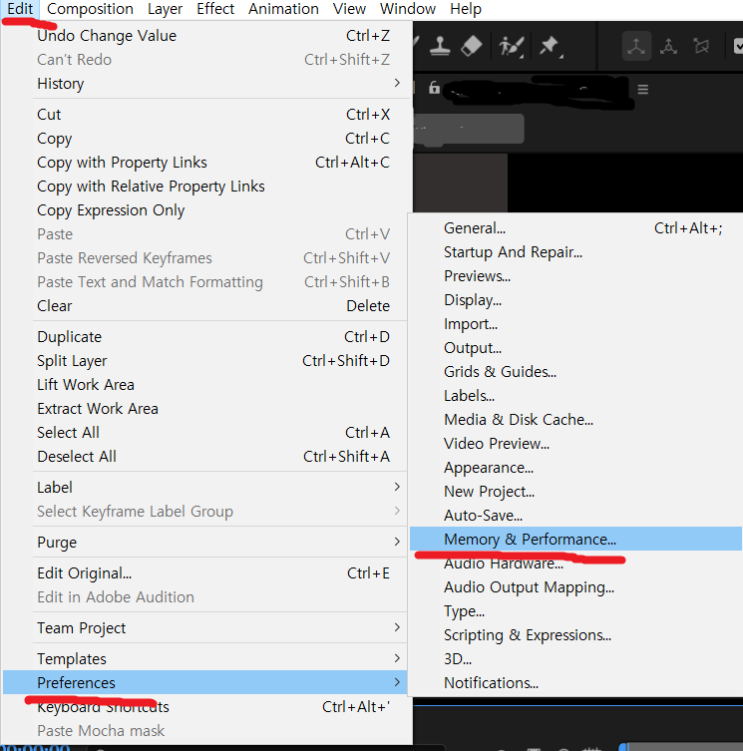Switch to View Axis mode
Image resolution: width=743 pixels, height=751 pixels.
coord(702,46)
